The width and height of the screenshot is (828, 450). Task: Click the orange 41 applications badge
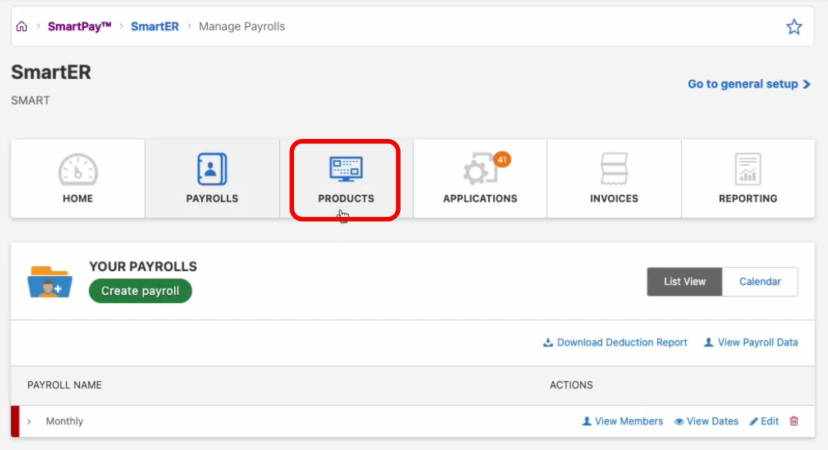pyautogui.click(x=502, y=160)
